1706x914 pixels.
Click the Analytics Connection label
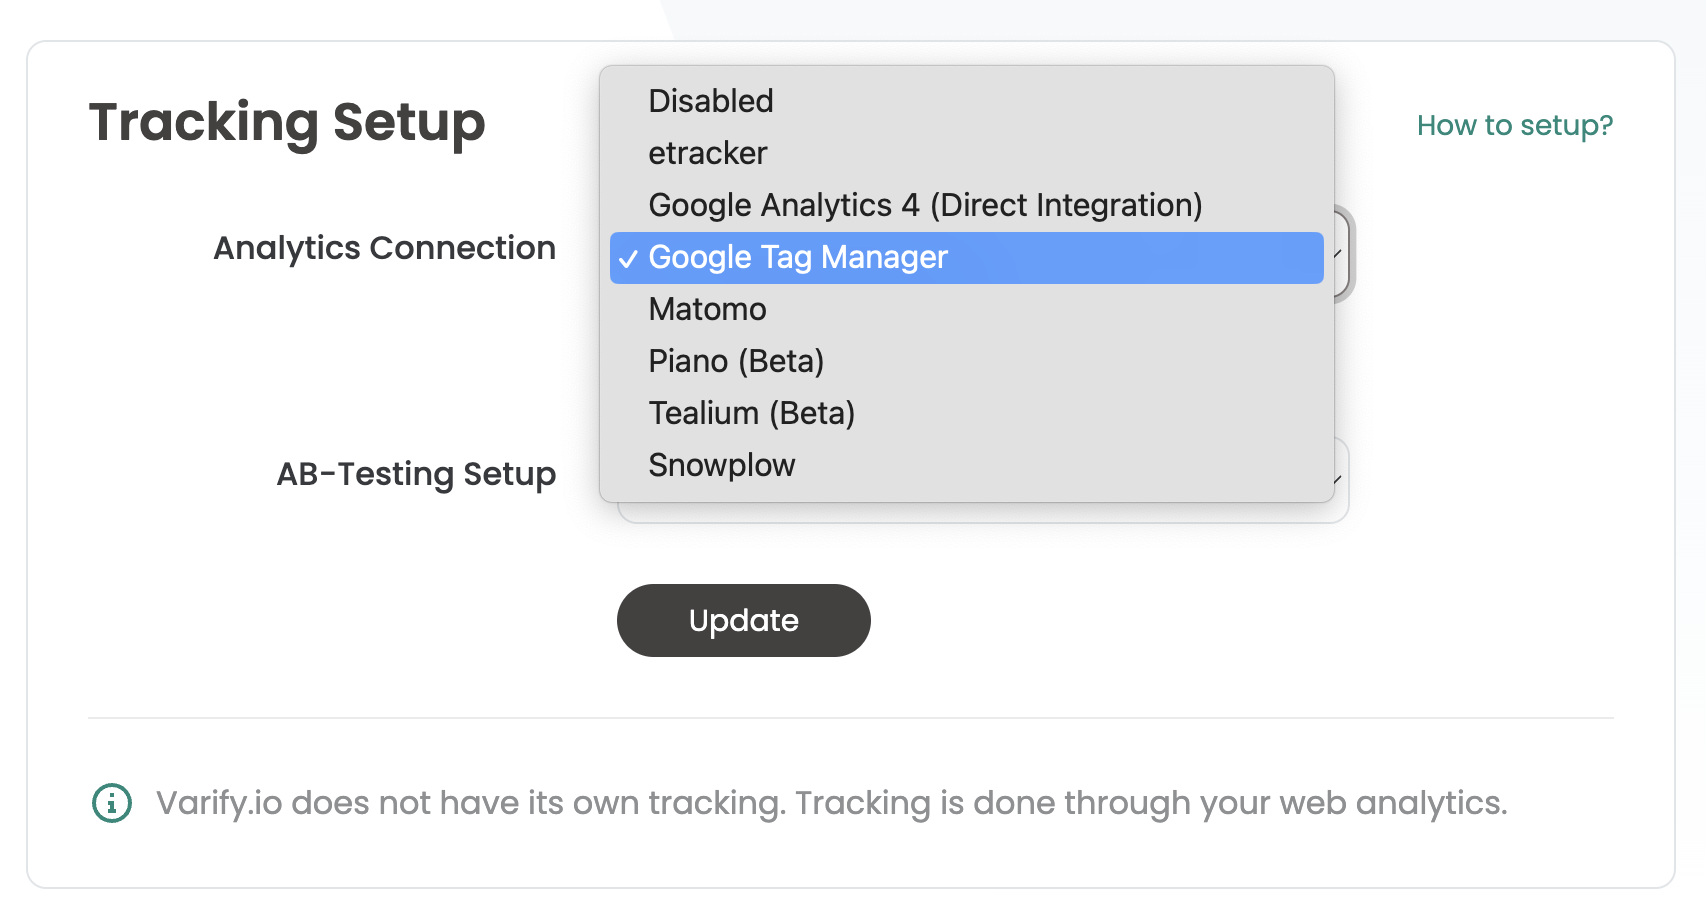click(385, 248)
